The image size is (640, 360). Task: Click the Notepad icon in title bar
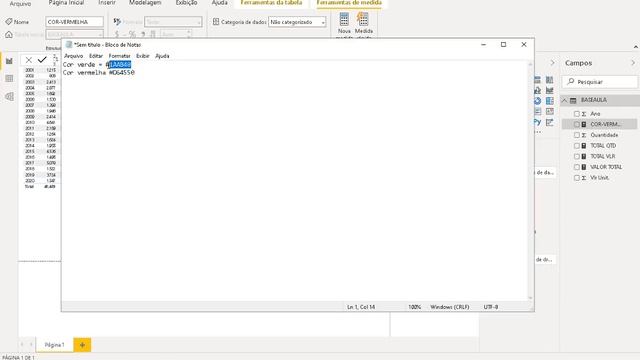pos(69,44)
